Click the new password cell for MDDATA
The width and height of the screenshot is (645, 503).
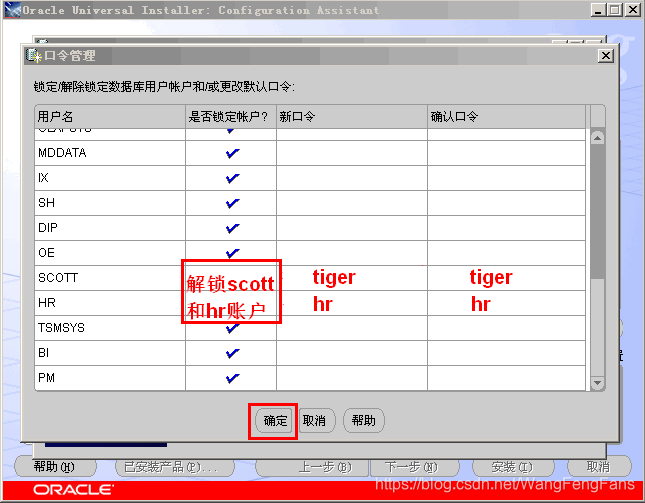click(352, 153)
